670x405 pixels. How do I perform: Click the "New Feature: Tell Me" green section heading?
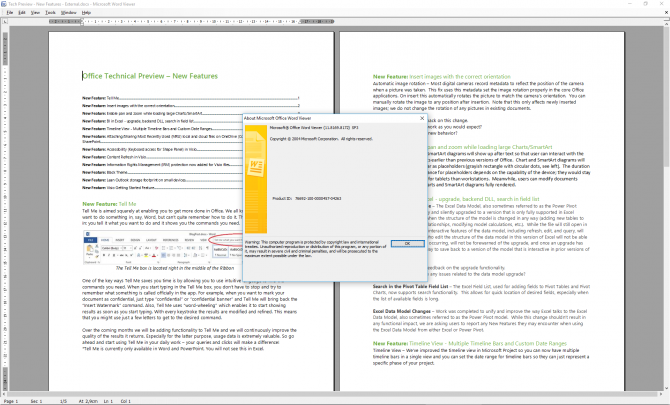(x=109, y=204)
